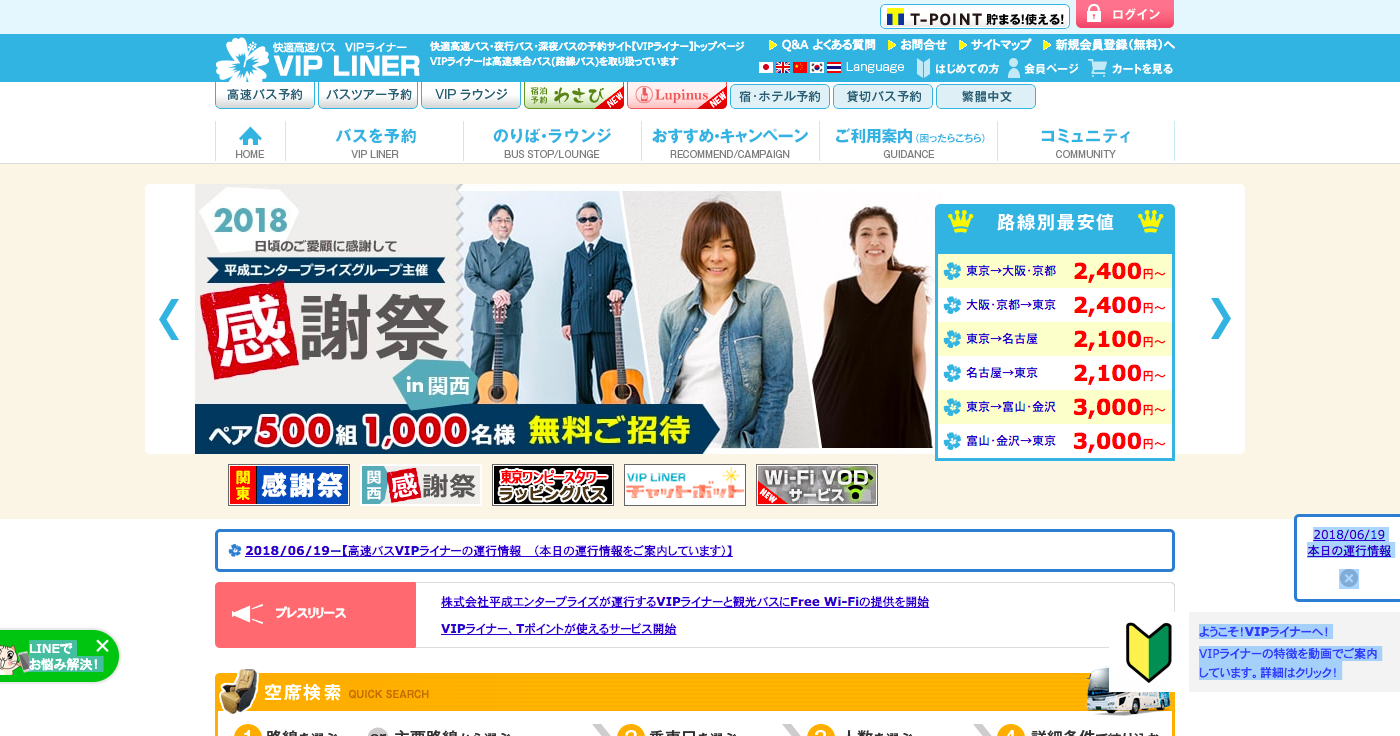Click the 感謝祭 main banner
This screenshot has height=736, width=1400.
coord(563,319)
